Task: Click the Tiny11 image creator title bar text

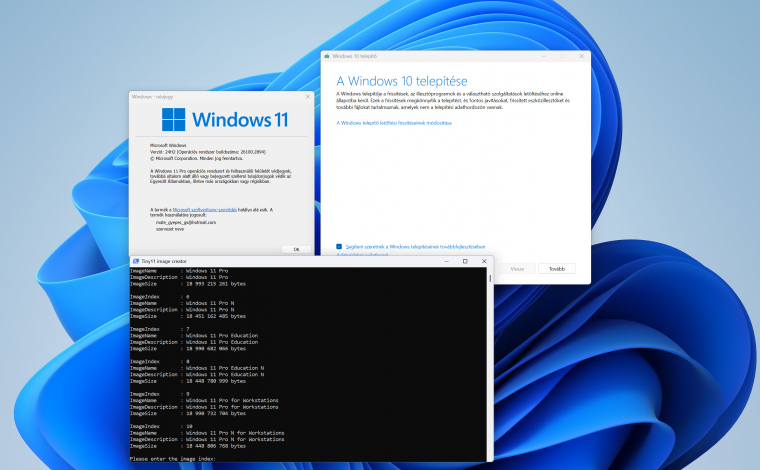Action: (x=164, y=261)
